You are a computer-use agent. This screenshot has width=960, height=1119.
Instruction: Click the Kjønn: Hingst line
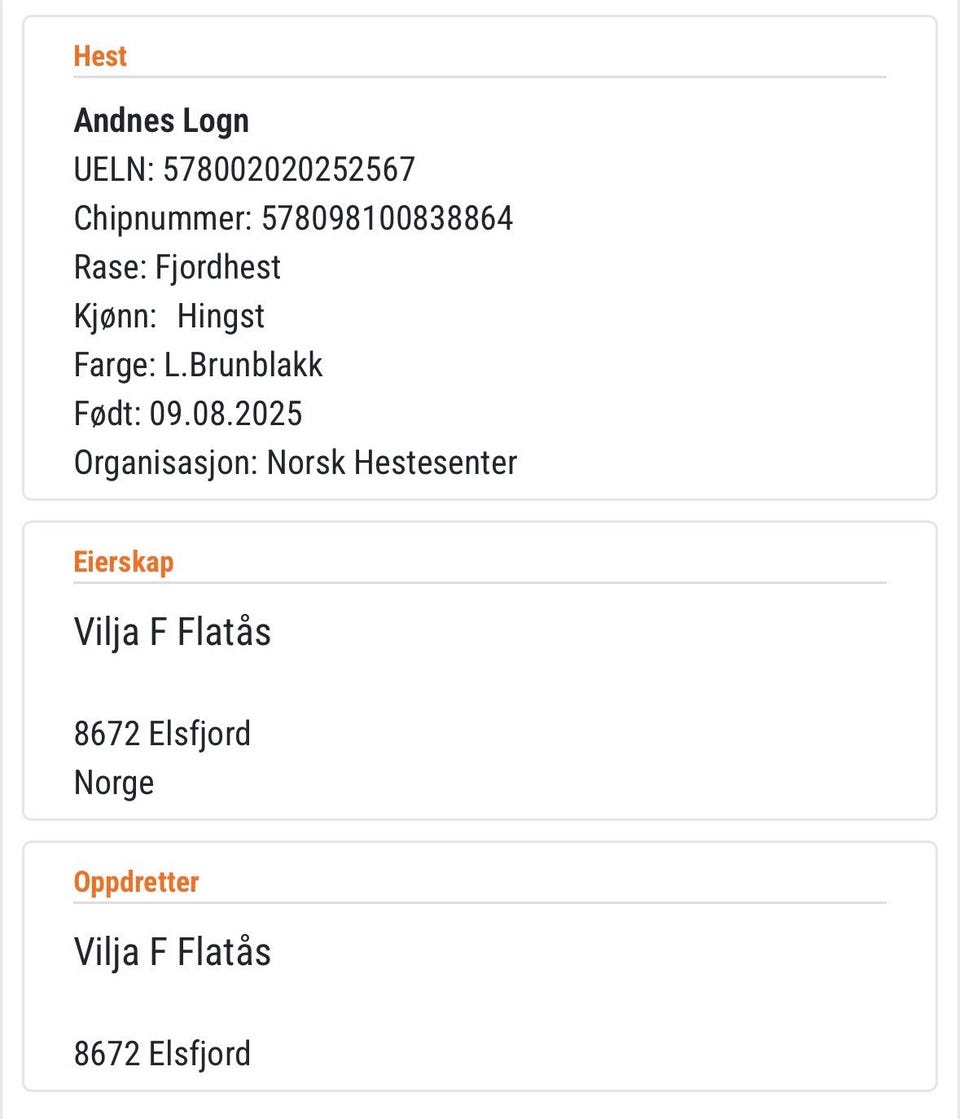point(169,316)
